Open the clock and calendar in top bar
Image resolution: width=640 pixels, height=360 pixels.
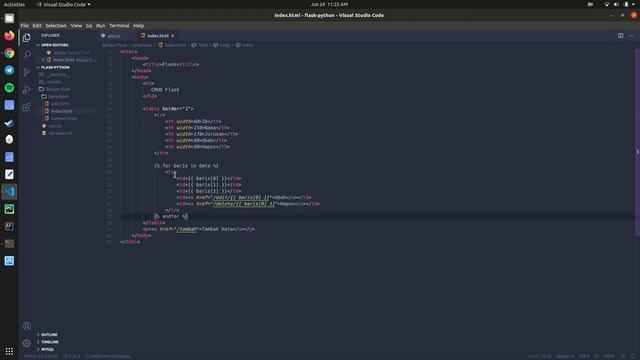[329, 4]
